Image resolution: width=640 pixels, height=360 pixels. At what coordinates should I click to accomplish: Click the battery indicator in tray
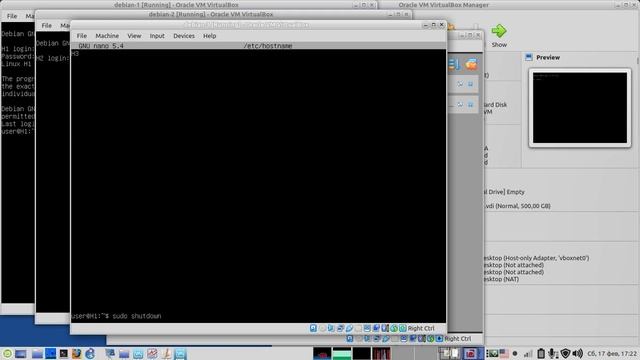(541, 353)
